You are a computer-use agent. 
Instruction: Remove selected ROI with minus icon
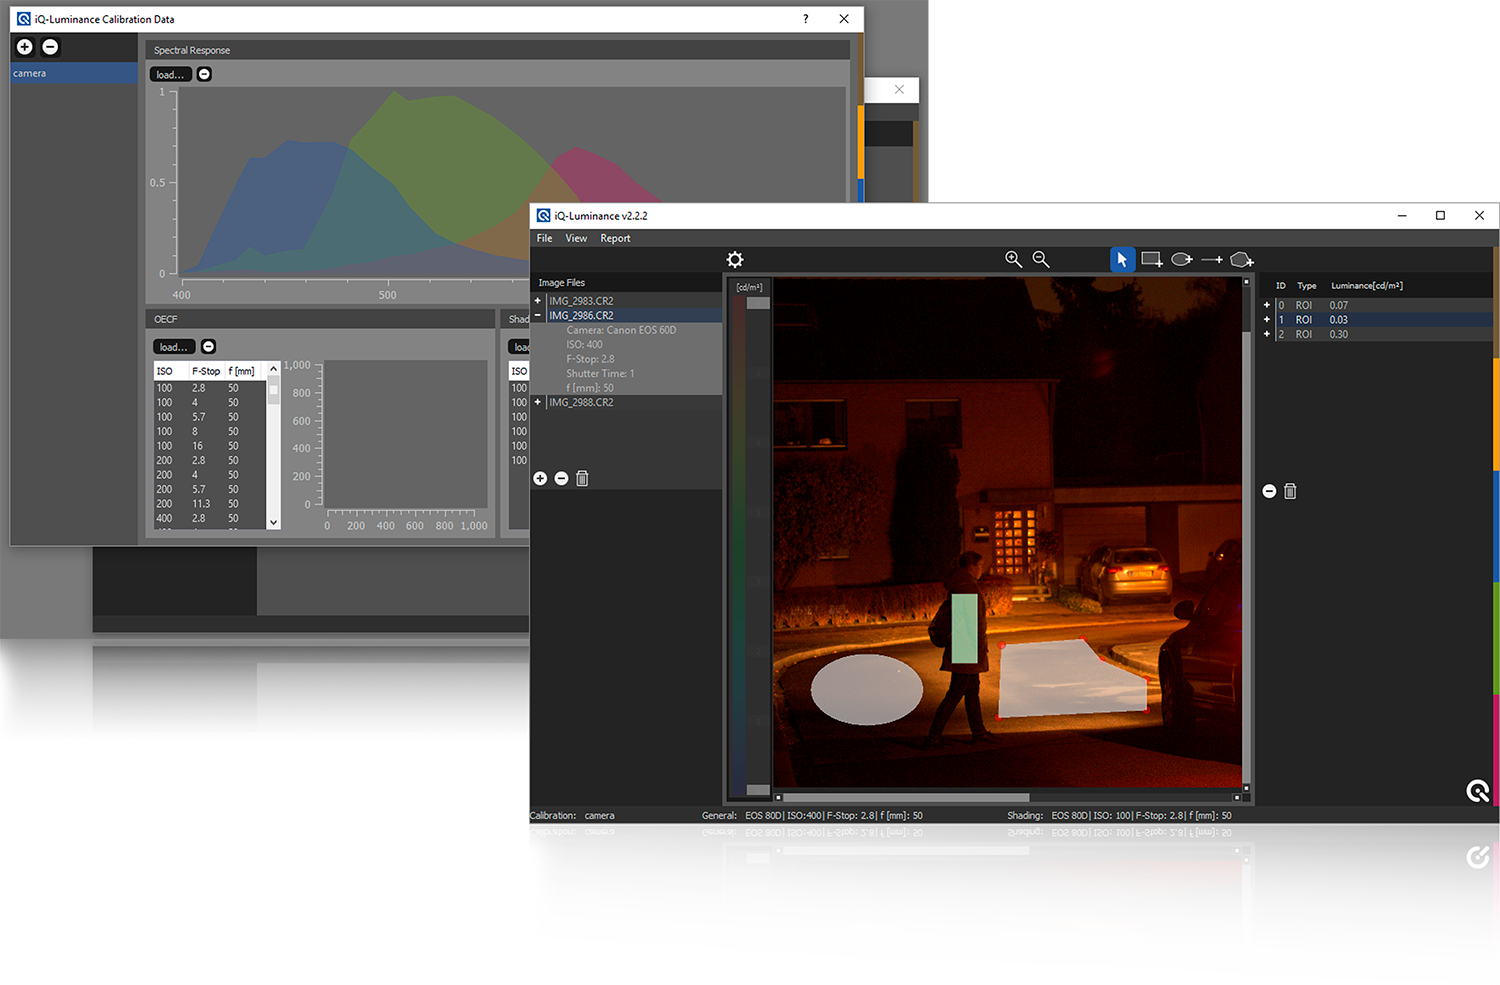coord(1269,491)
